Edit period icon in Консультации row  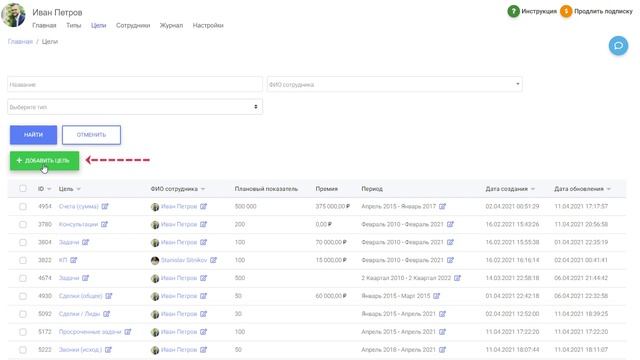450,224
